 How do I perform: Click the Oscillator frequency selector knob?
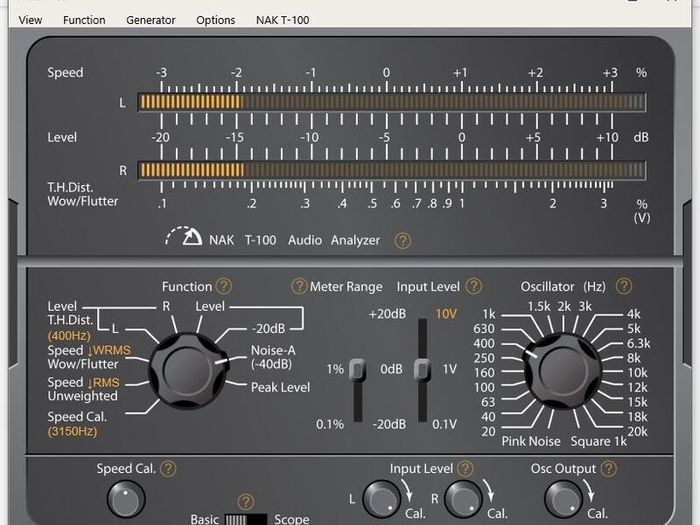point(563,371)
